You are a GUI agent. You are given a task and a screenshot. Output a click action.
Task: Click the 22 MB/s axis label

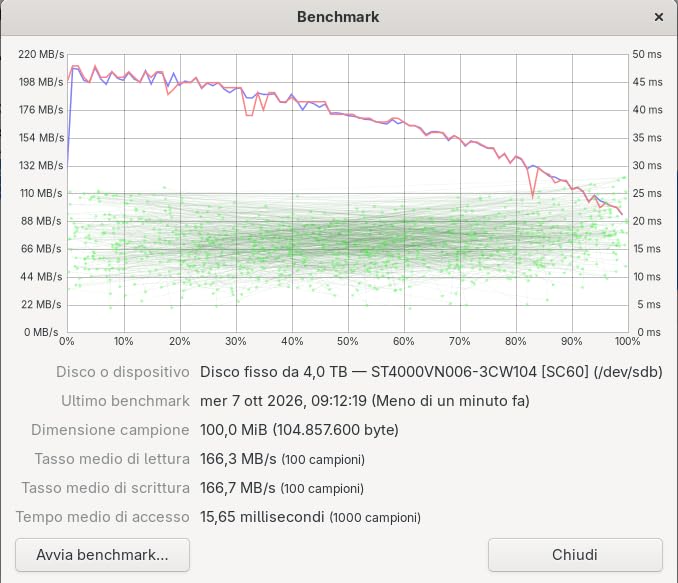pyautogui.click(x=41, y=304)
